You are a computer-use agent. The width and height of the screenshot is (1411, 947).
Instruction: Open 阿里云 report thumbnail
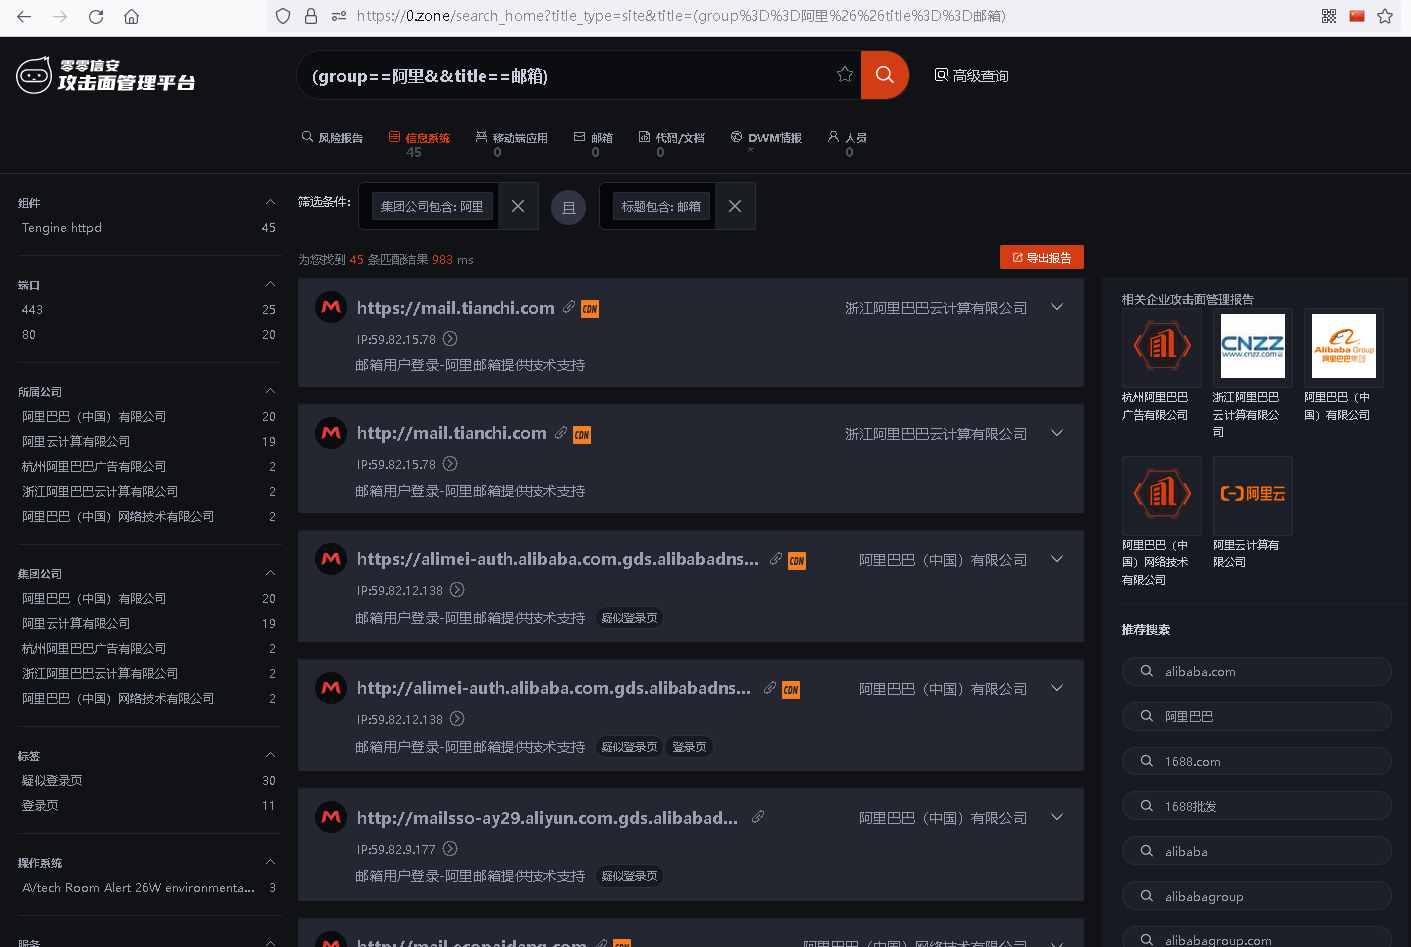tap(1252, 495)
